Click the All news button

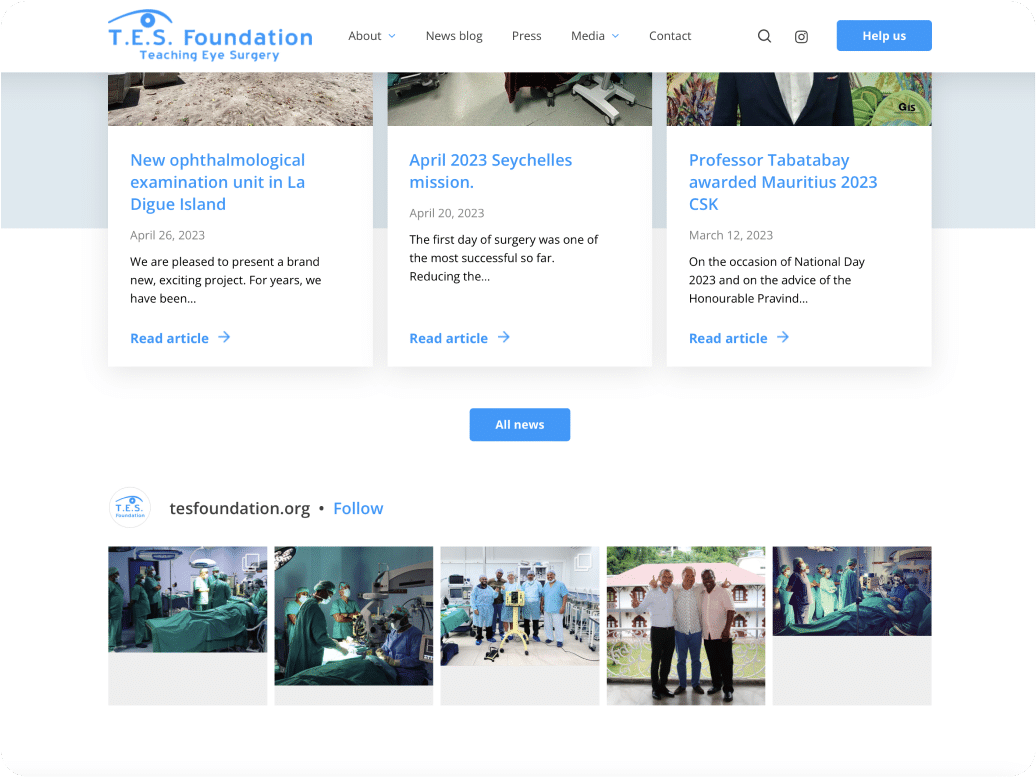[x=520, y=424]
